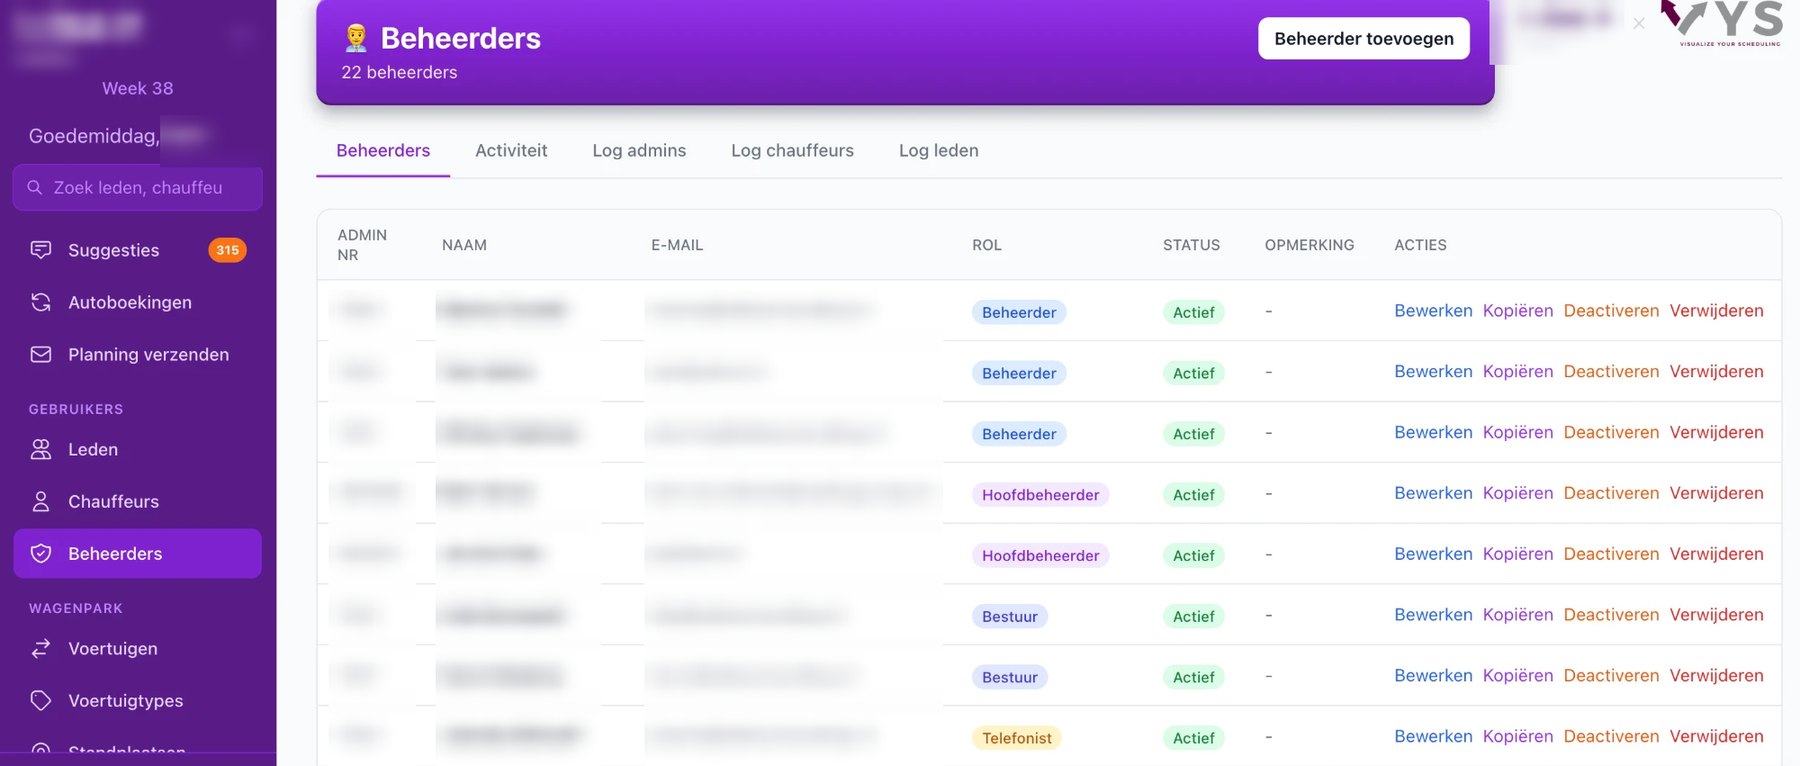Image resolution: width=1800 pixels, height=766 pixels.
Task: Click the Week 38 label
Action: 138,88
